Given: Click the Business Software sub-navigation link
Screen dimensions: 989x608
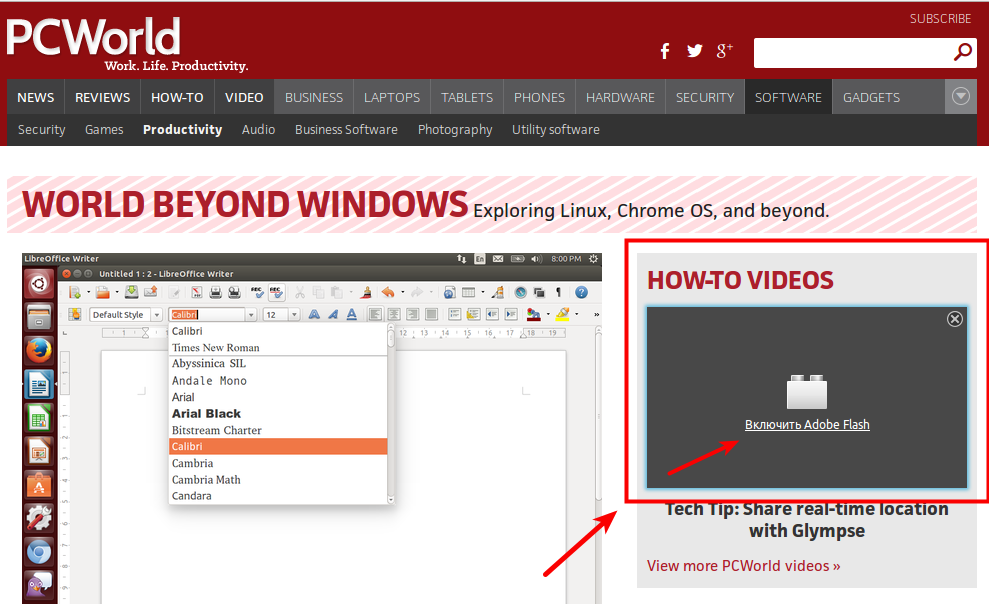Looking at the screenshot, I should (346, 129).
